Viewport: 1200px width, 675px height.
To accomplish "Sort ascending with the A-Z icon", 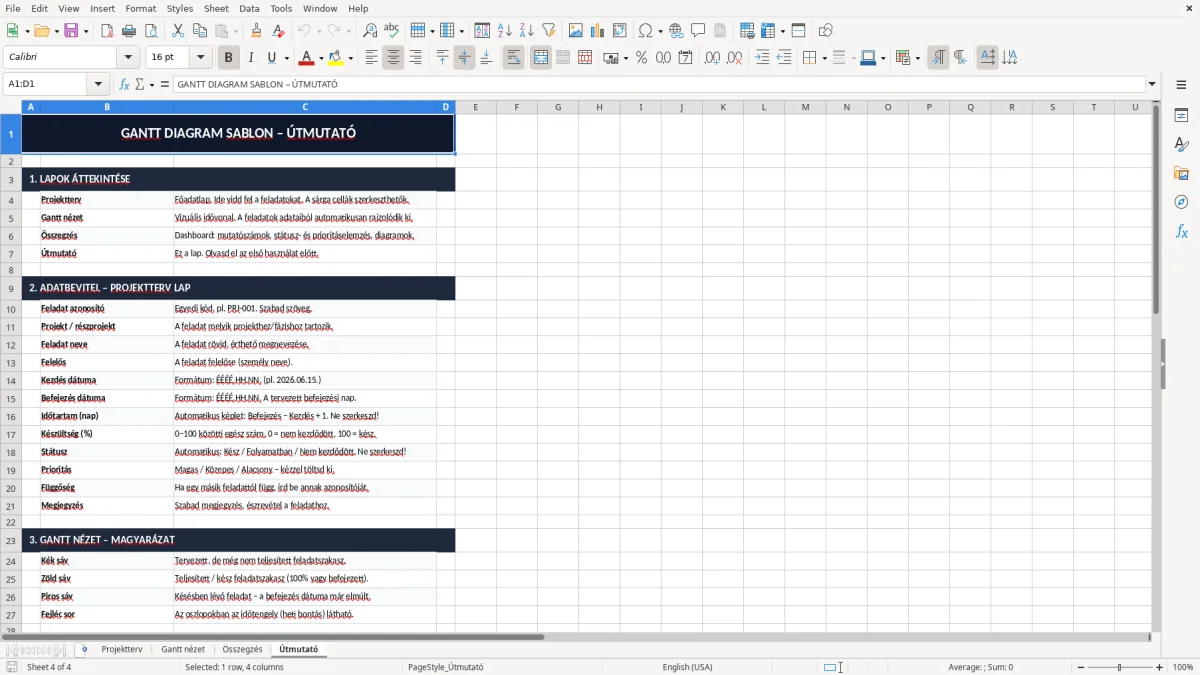I will tap(505, 31).
